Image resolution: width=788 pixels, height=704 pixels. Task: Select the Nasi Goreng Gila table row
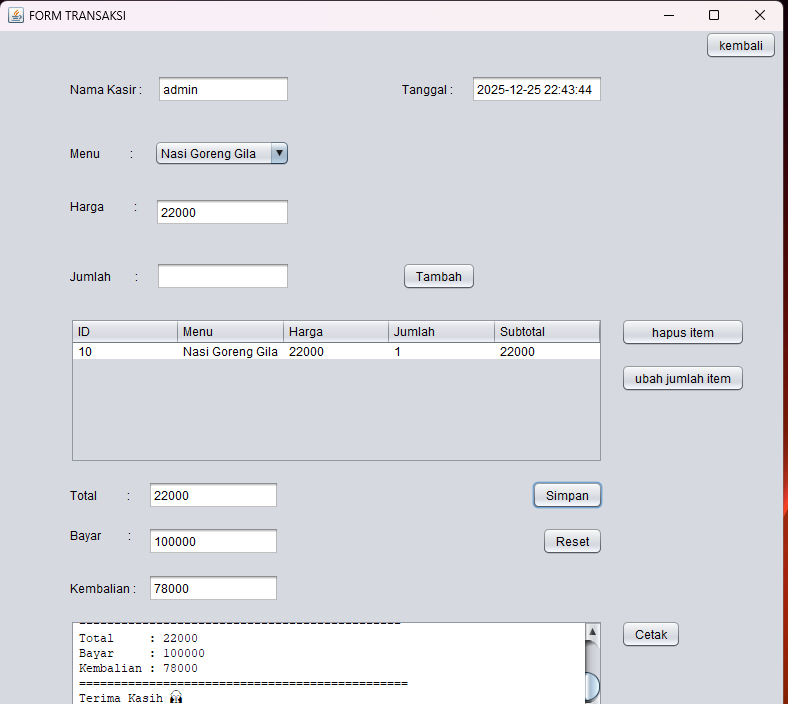click(x=336, y=352)
